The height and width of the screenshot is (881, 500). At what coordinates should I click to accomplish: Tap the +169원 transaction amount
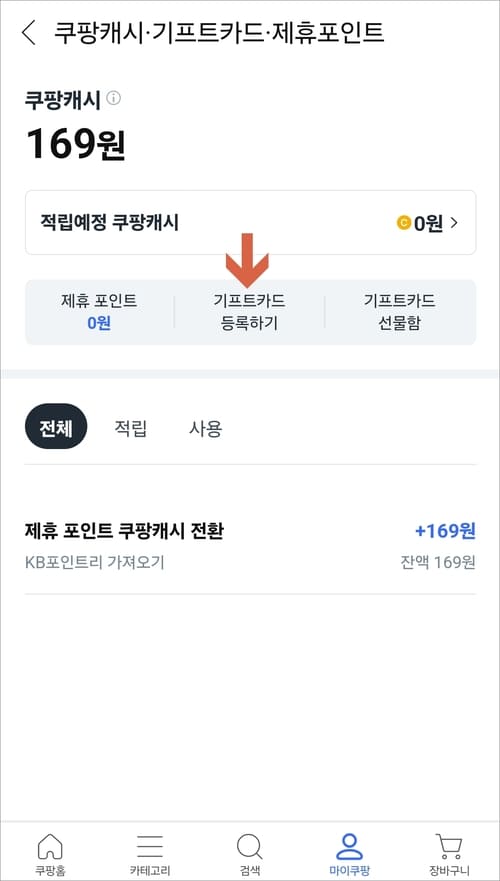[445, 530]
